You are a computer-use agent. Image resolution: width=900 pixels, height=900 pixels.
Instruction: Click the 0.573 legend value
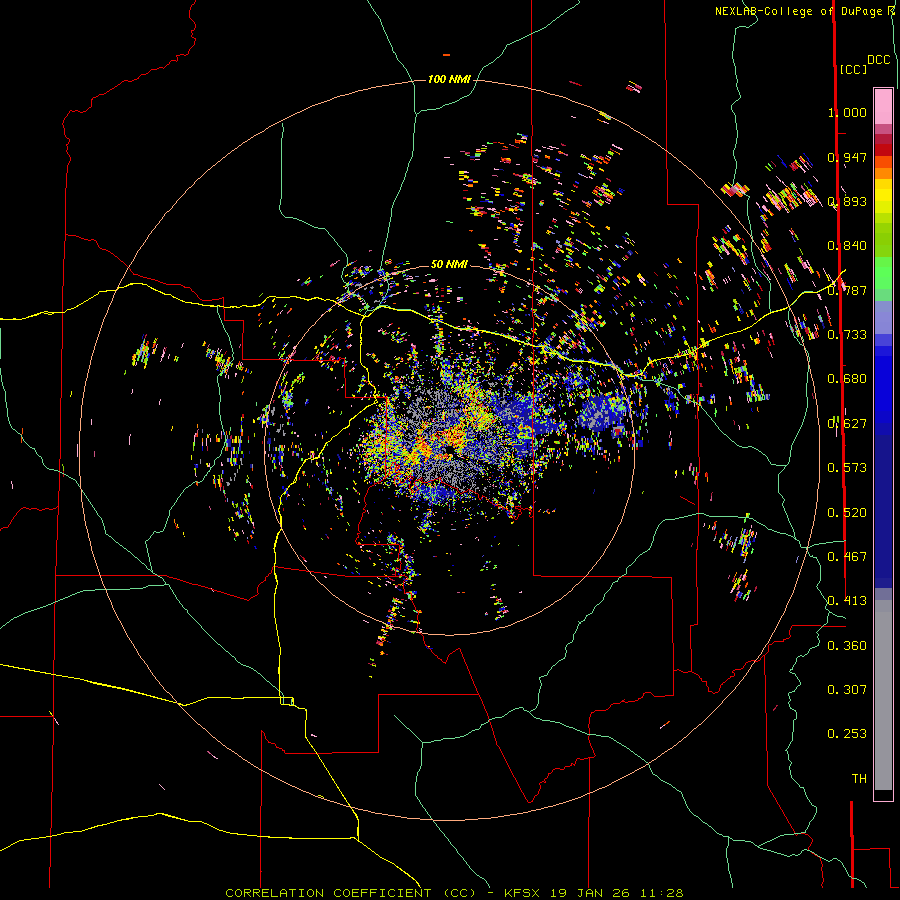pyautogui.click(x=847, y=468)
